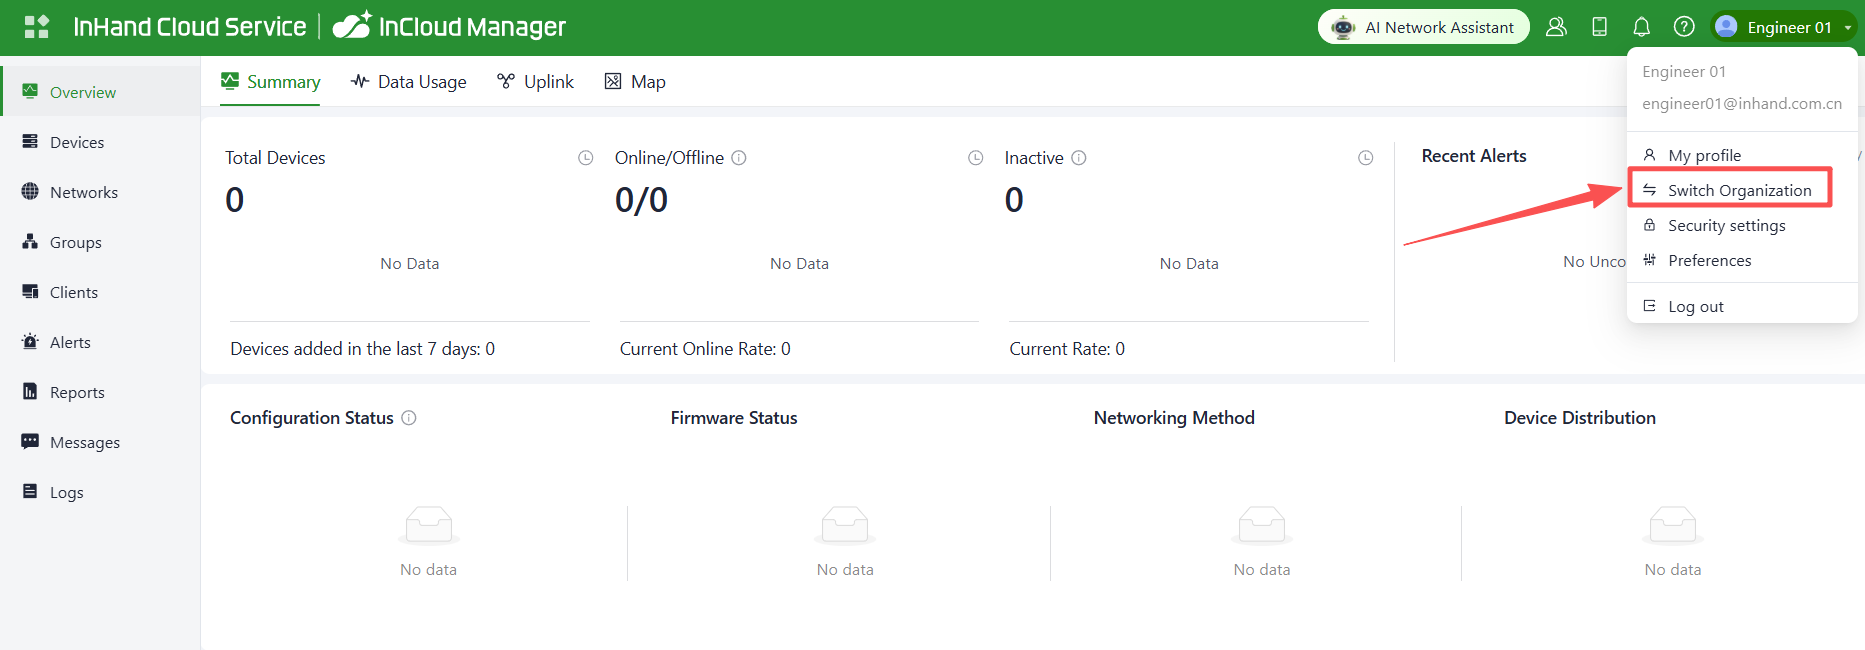Select Switch Organization from the menu
This screenshot has height=650, width=1865.
tap(1738, 190)
